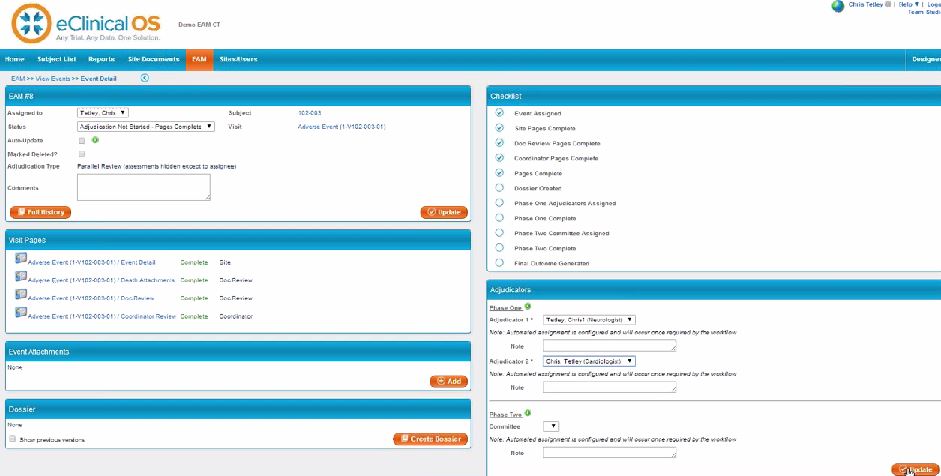Tick the Marked Deleted checkbox
This screenshot has width=941, height=476.
(x=82, y=154)
